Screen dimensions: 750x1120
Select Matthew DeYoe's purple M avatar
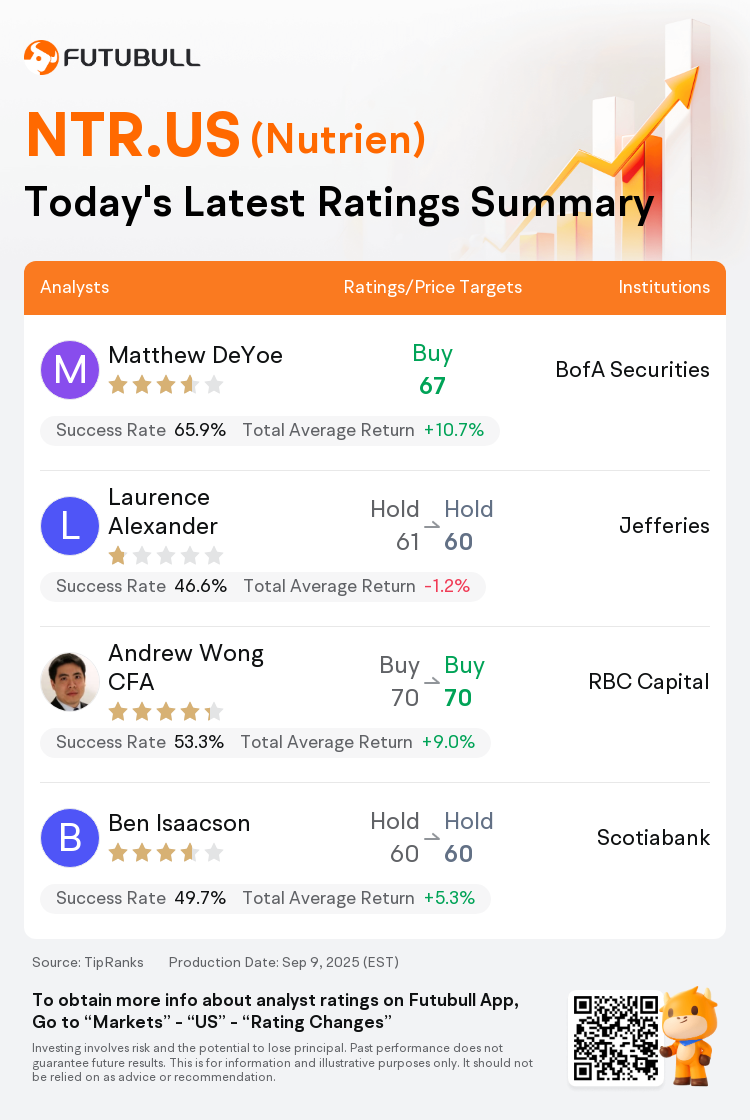[x=69, y=370]
